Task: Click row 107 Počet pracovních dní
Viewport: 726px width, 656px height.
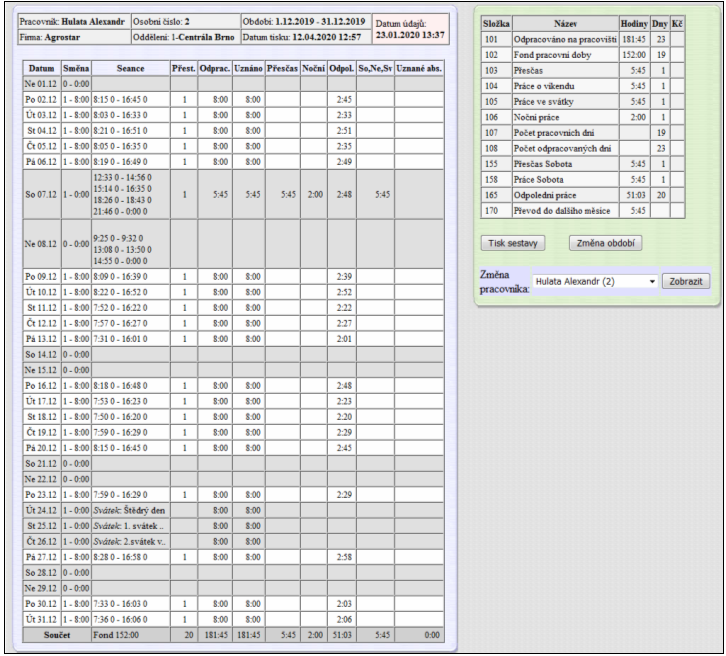Action: pyautogui.click(x=583, y=133)
